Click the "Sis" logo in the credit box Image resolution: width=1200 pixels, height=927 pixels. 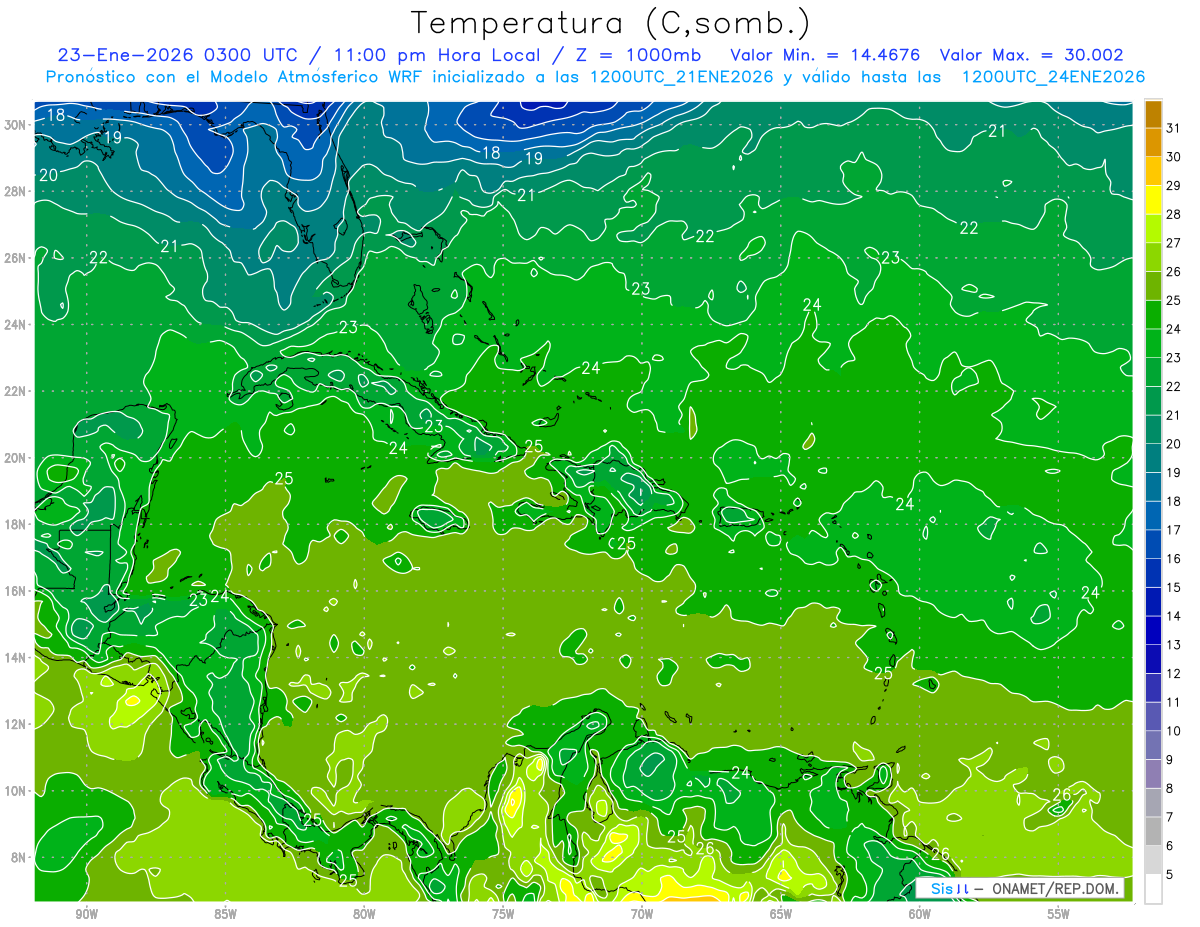pos(942,888)
